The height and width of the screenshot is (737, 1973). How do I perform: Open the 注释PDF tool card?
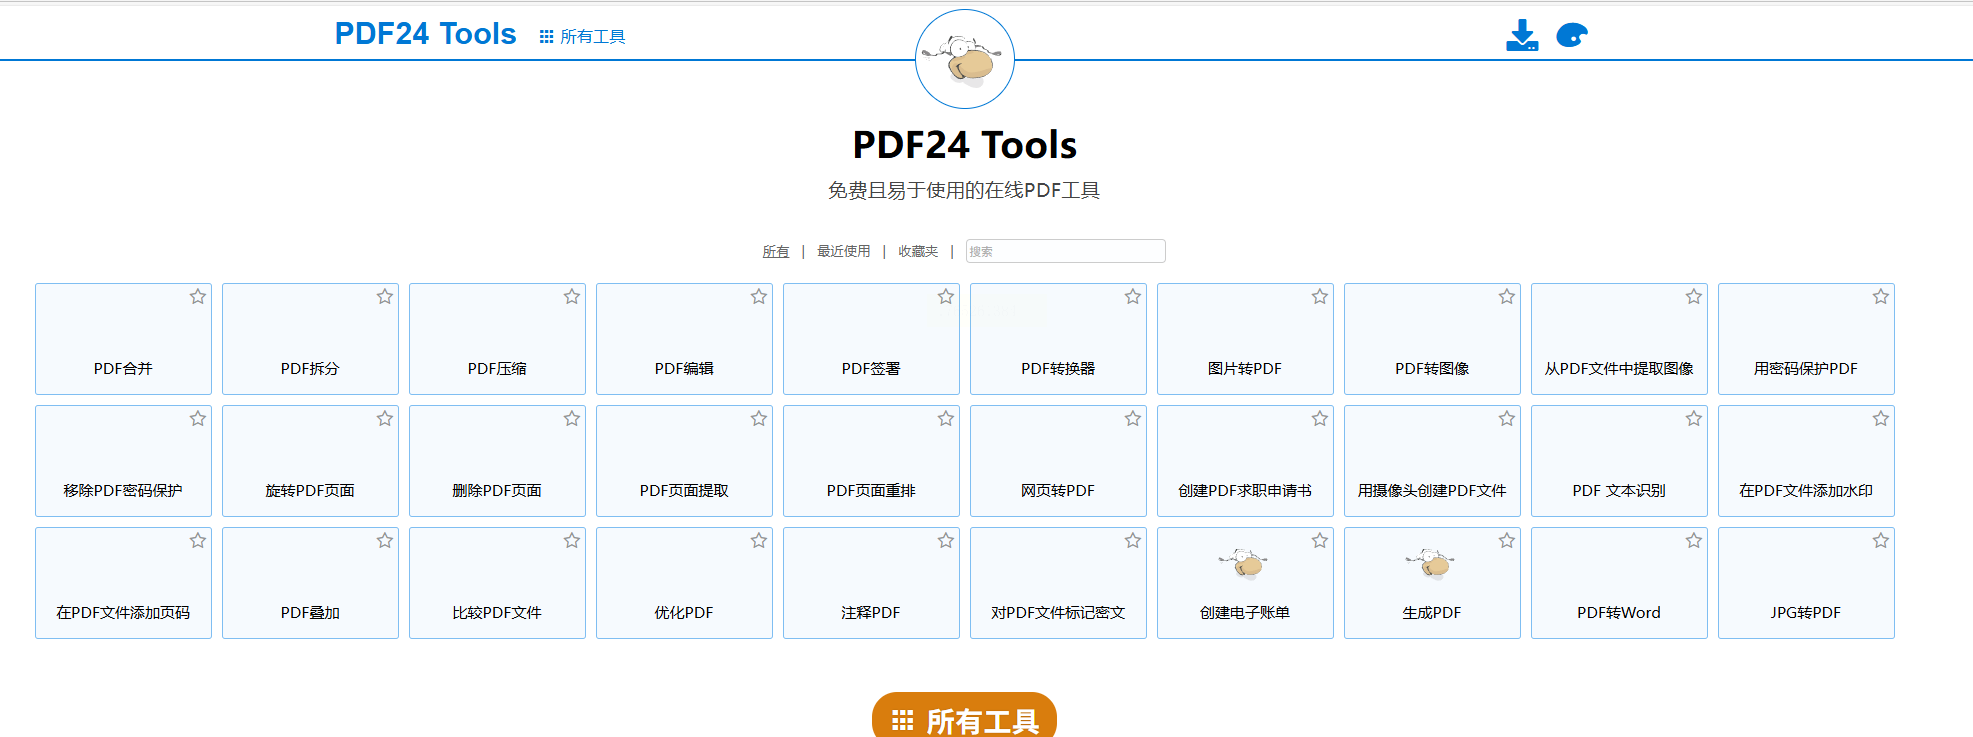click(871, 583)
